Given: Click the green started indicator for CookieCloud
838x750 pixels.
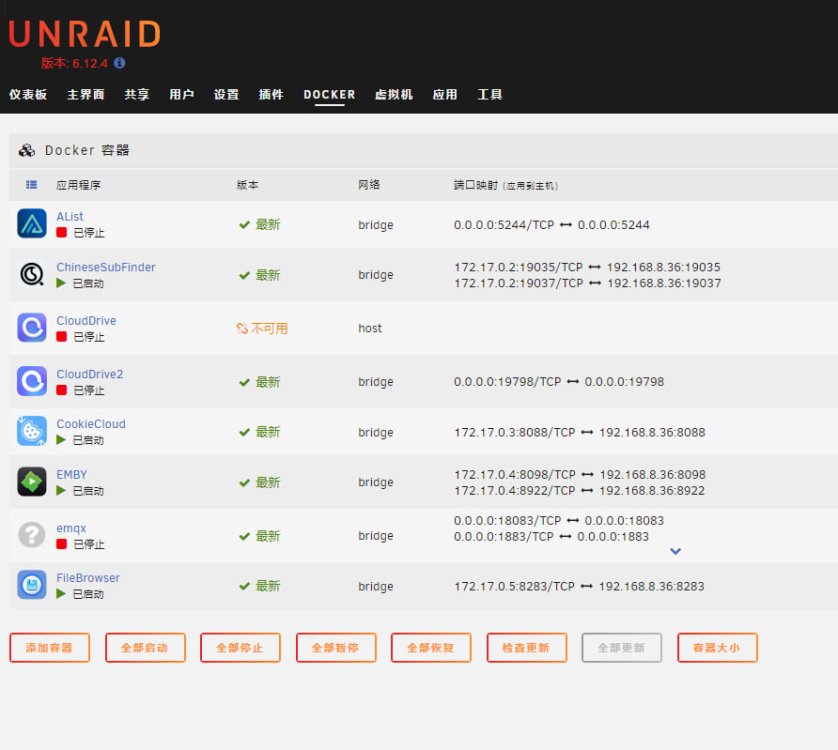Looking at the screenshot, I should [x=61, y=439].
